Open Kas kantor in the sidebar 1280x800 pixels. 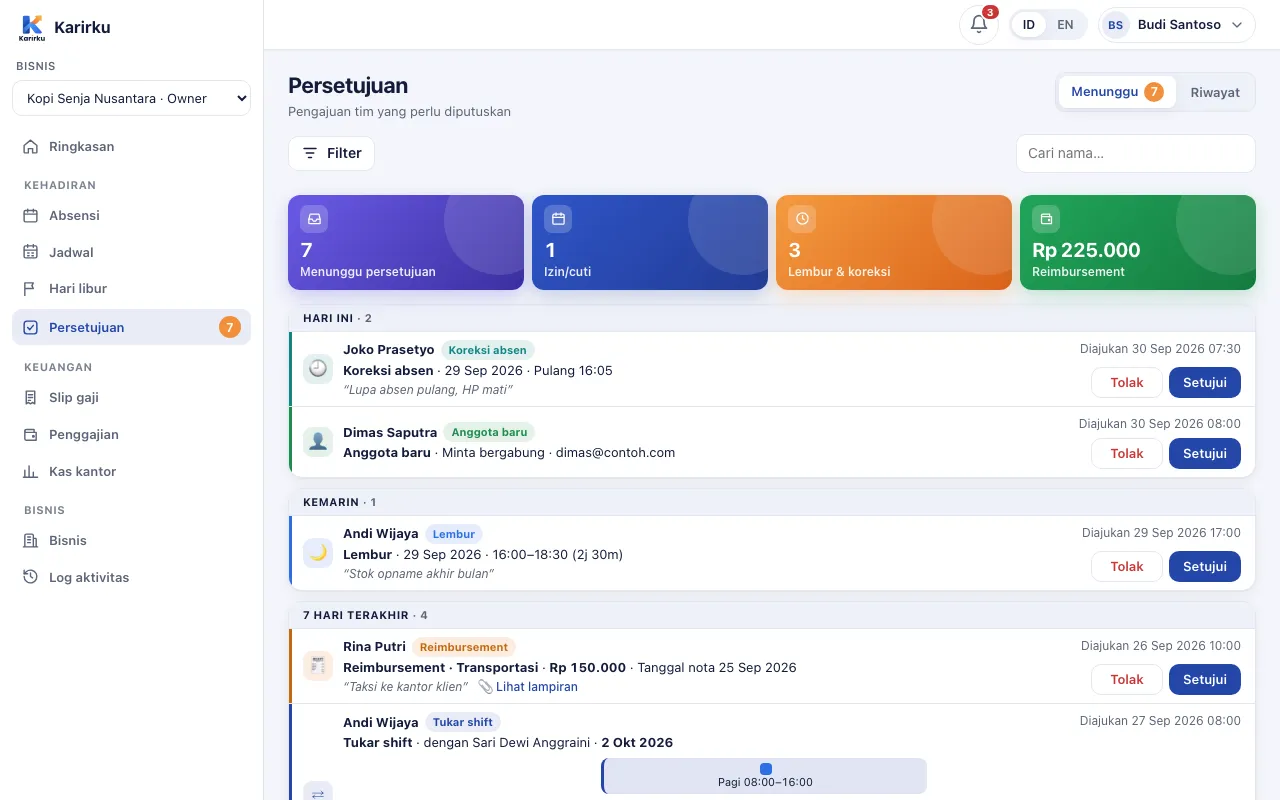tap(131, 471)
